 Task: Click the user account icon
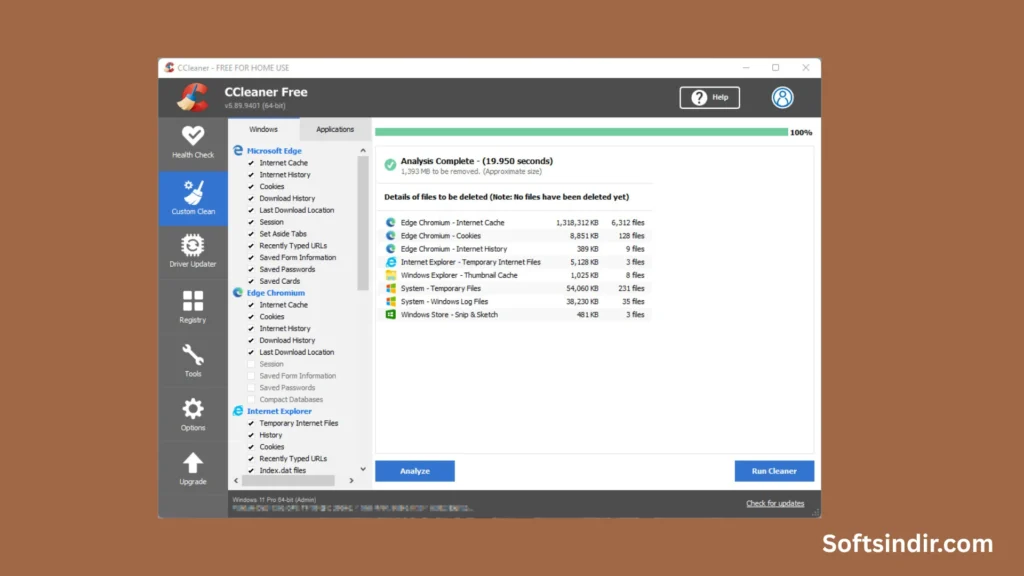point(782,97)
